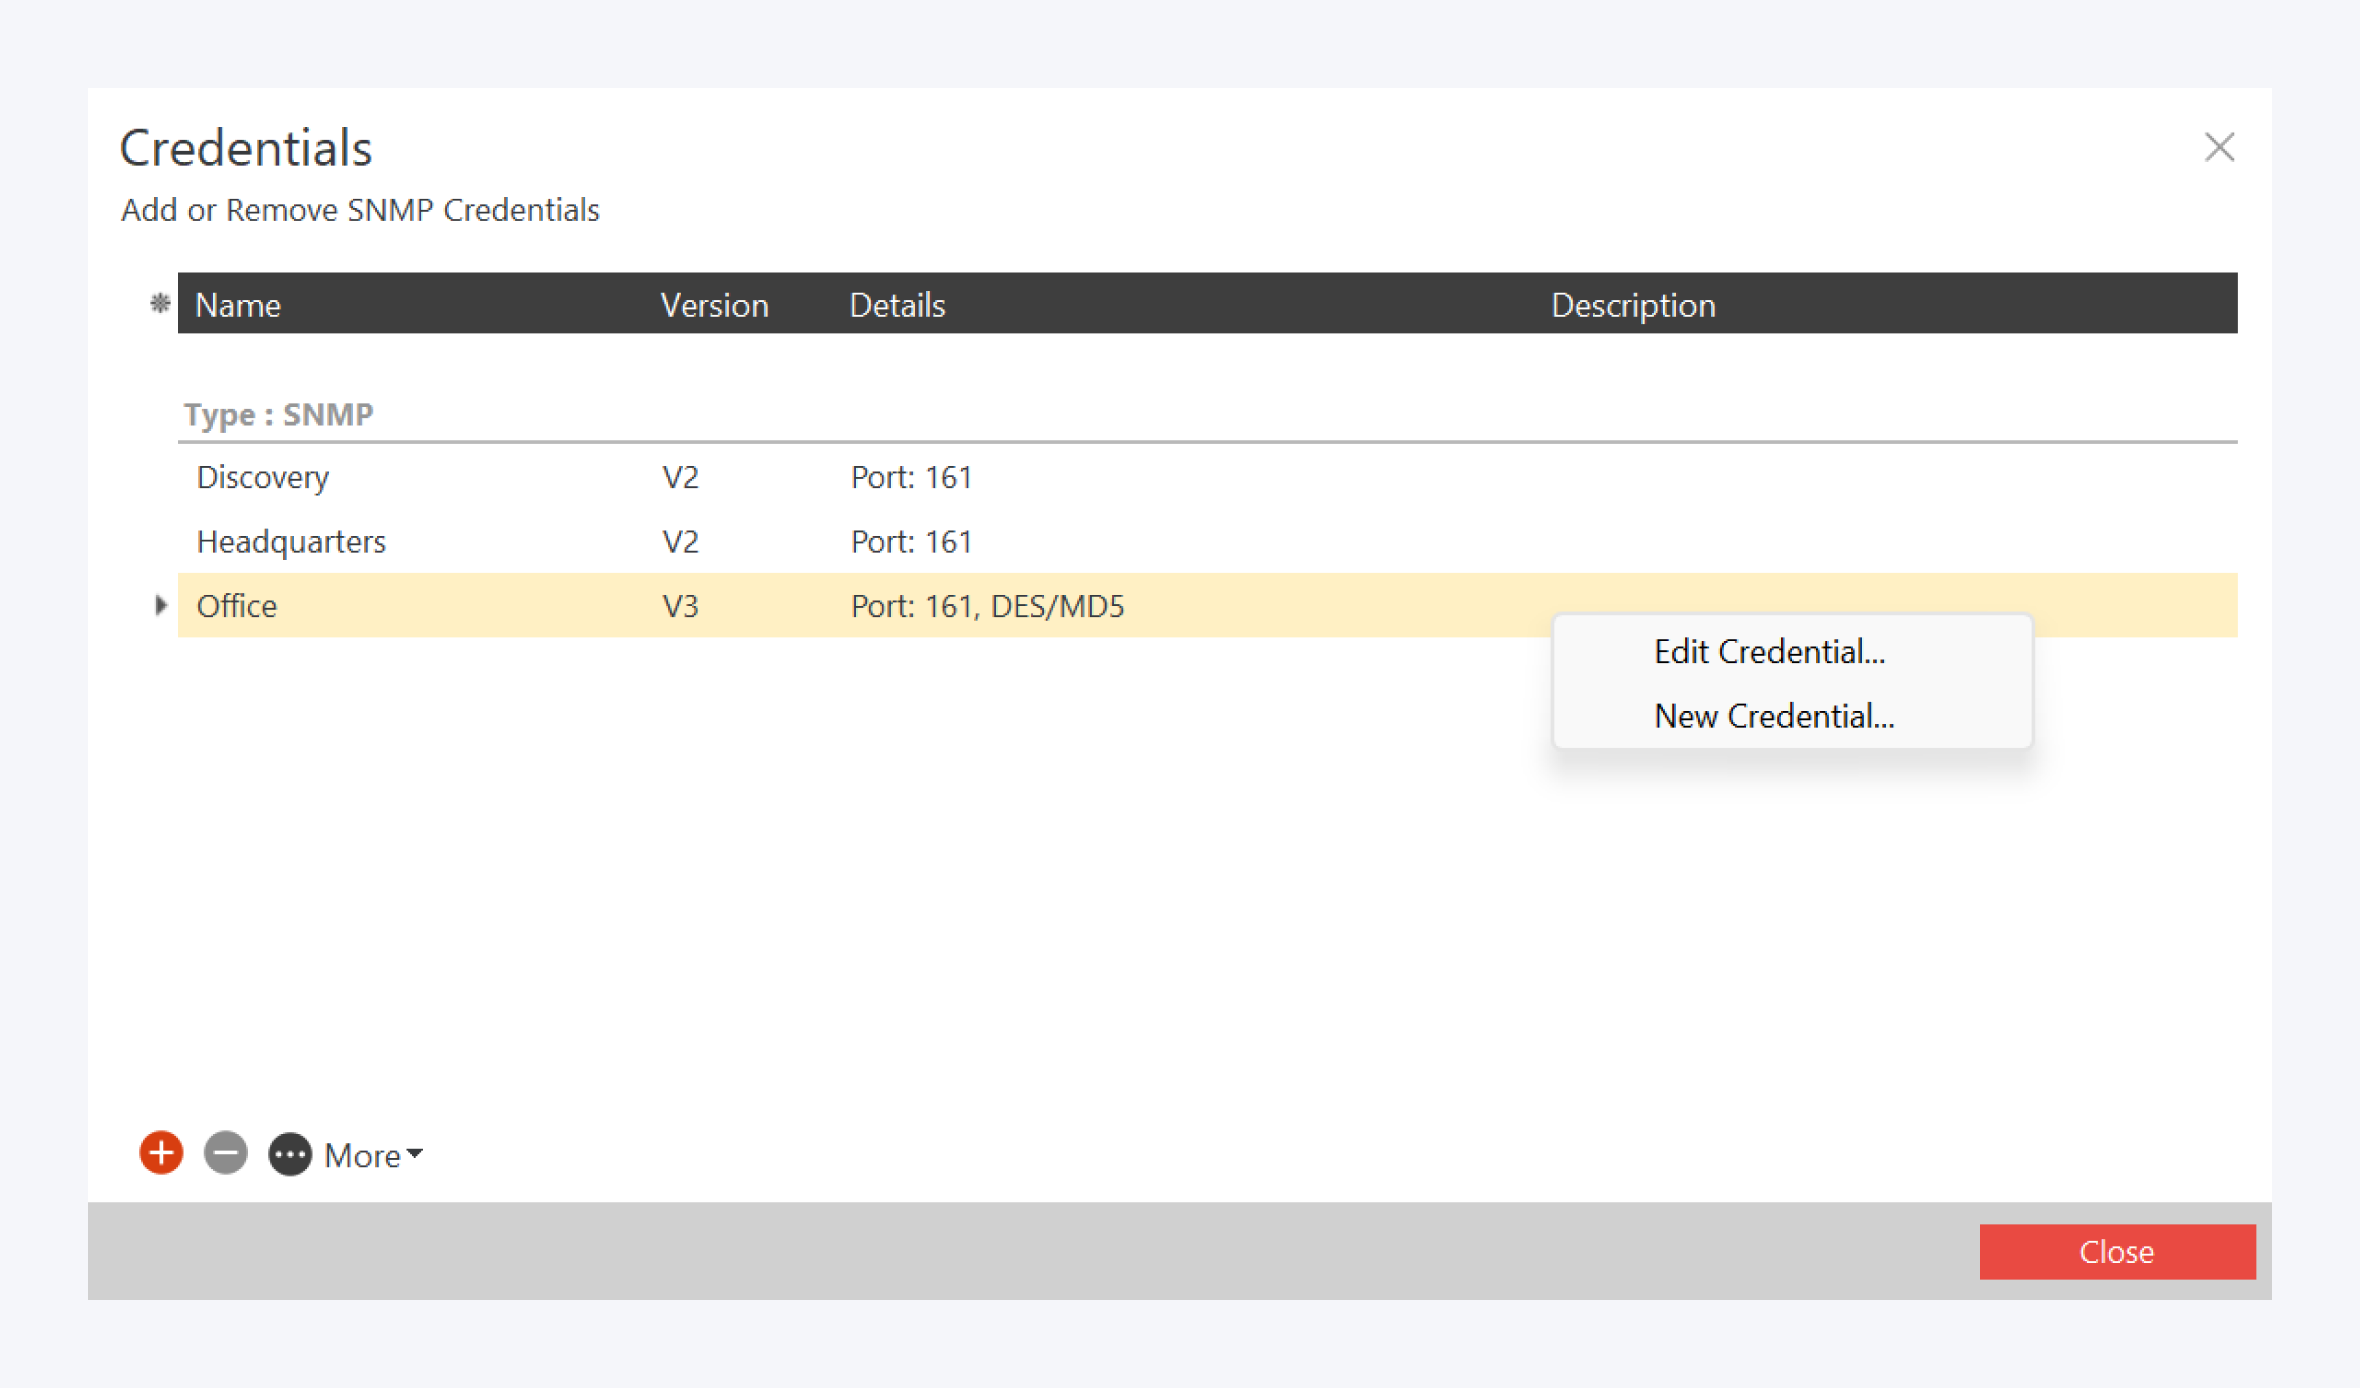Dismiss the Credentials dialog via the X icon
Screen dimensions: 2360x1388
[x=2220, y=147]
